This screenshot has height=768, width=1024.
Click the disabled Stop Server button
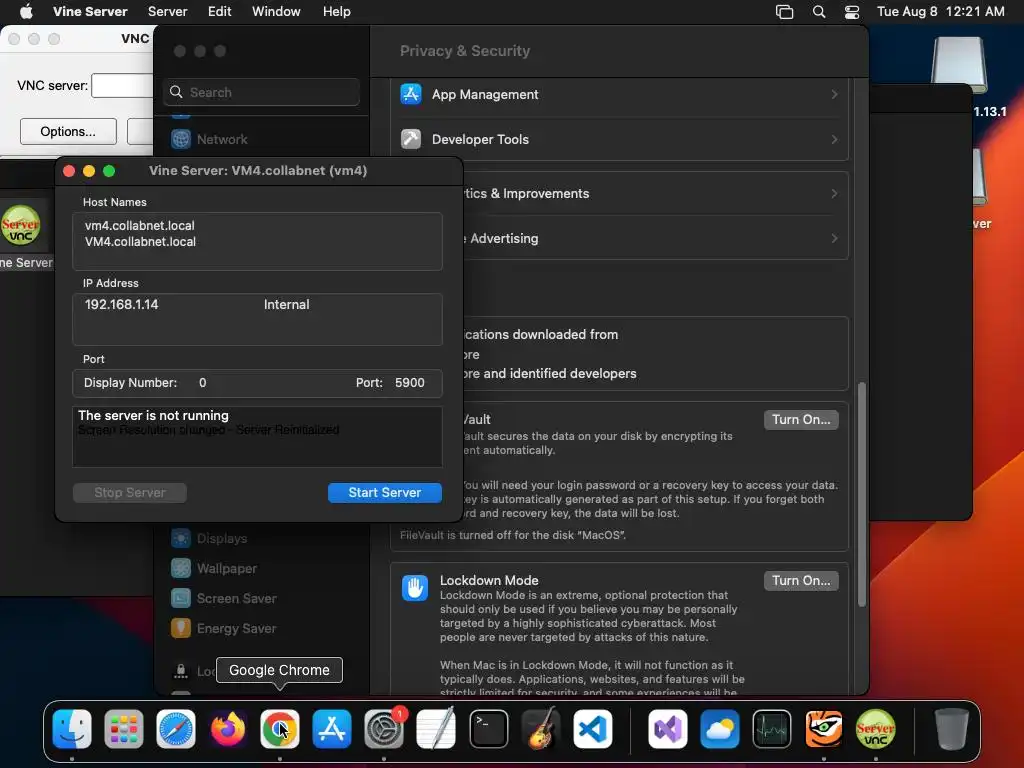point(130,492)
